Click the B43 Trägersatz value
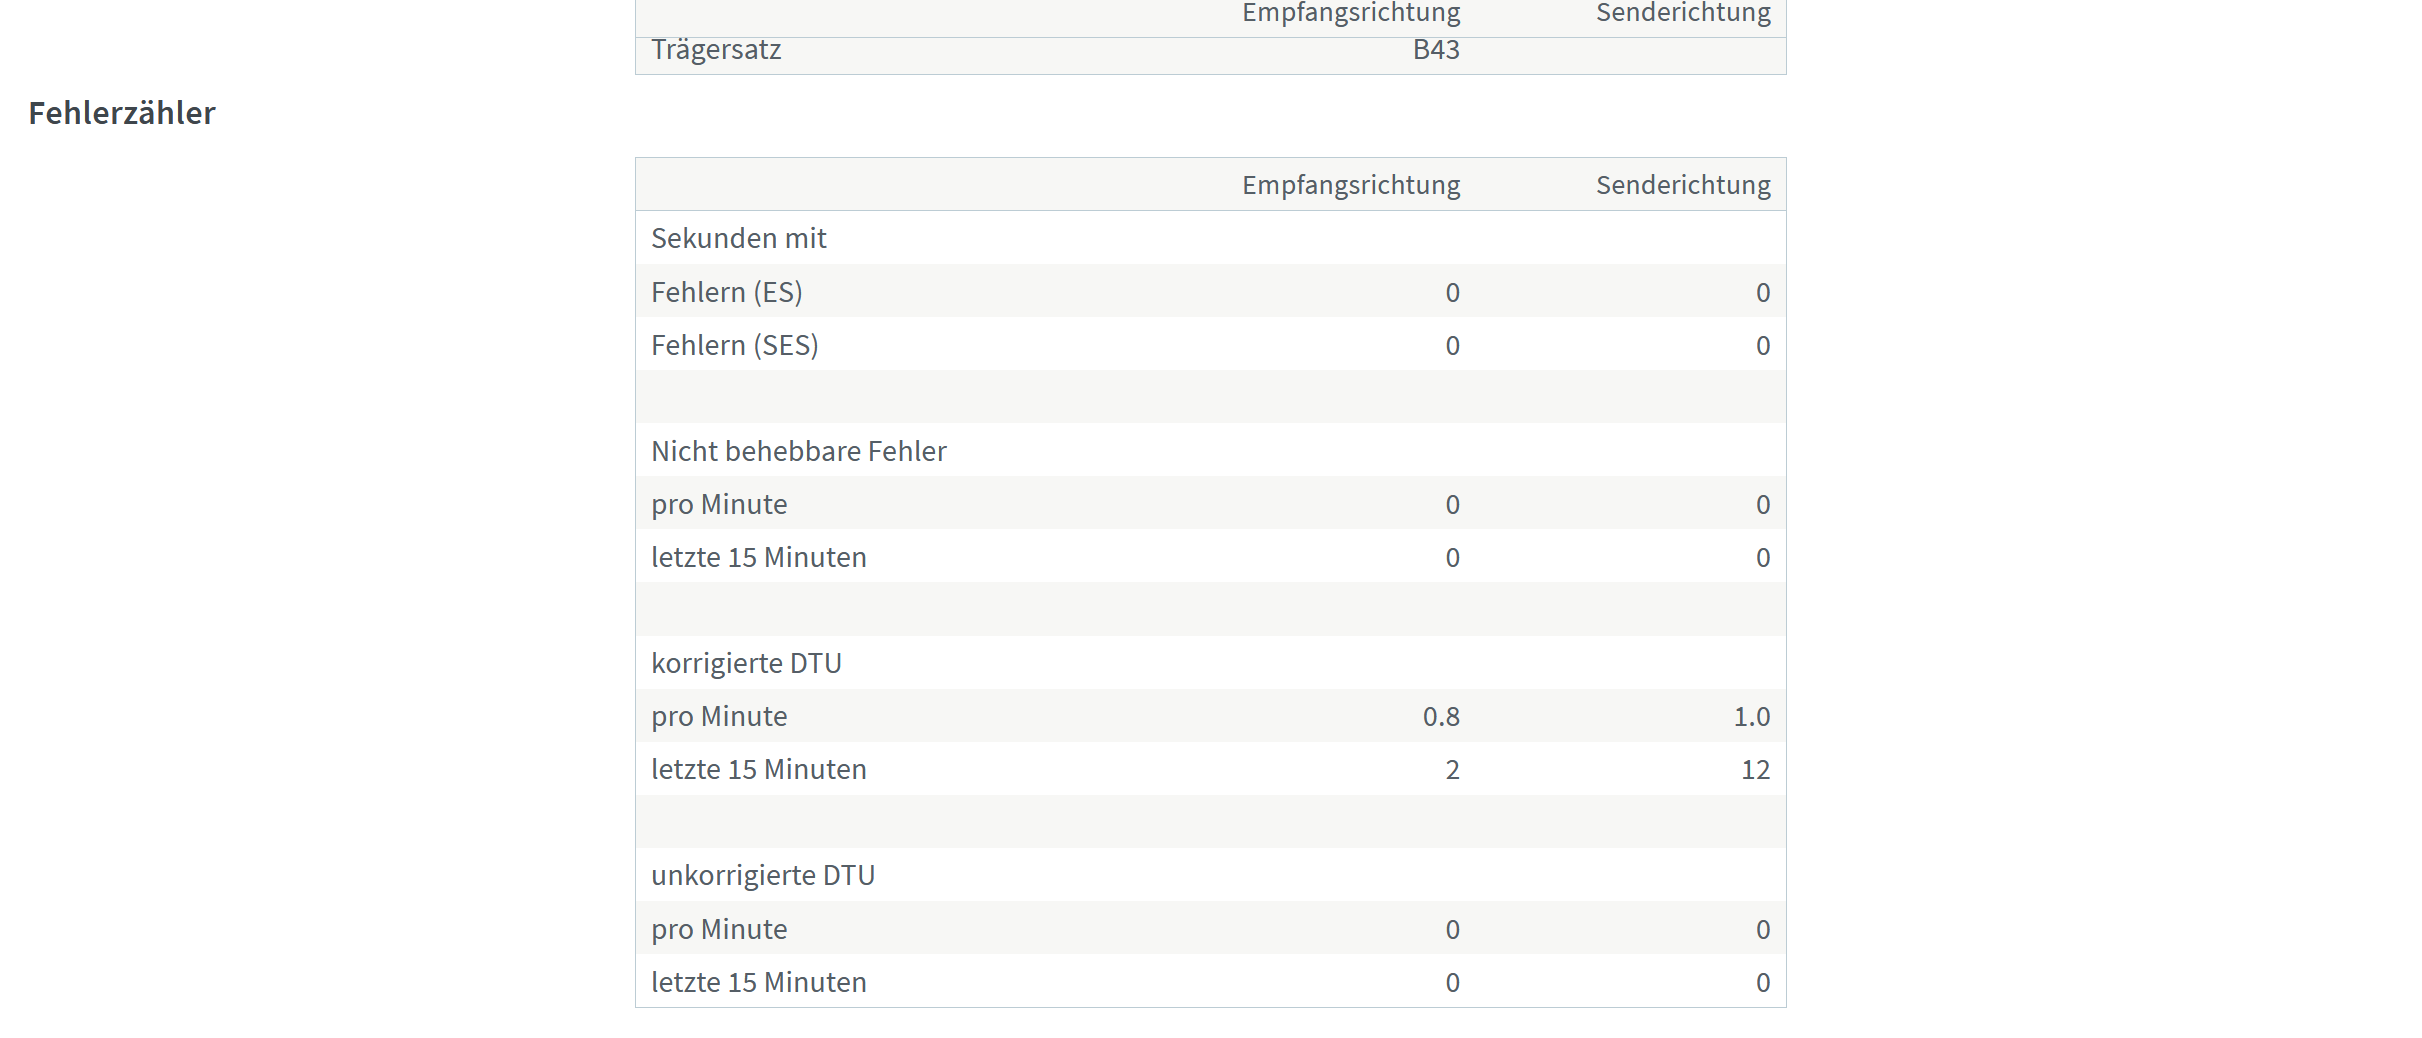 pyautogui.click(x=1436, y=50)
